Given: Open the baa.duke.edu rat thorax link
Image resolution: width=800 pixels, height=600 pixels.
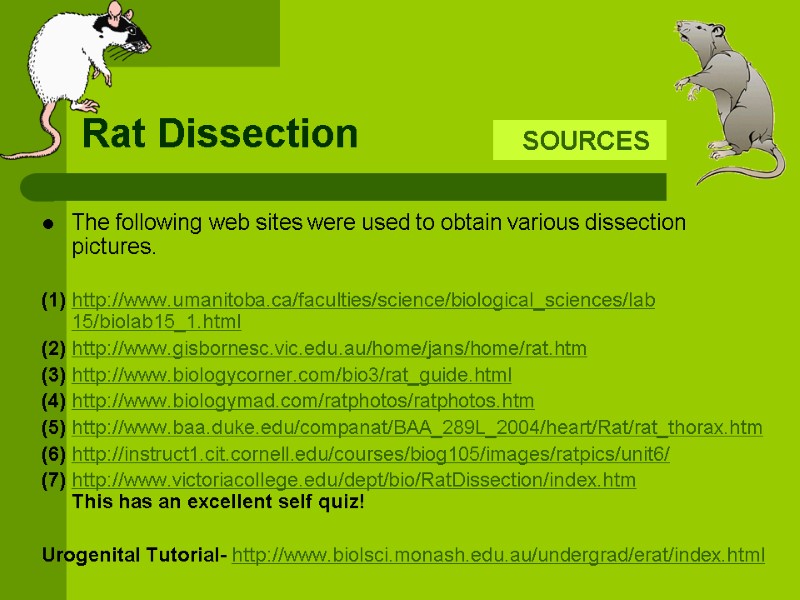Looking at the screenshot, I should (417, 428).
